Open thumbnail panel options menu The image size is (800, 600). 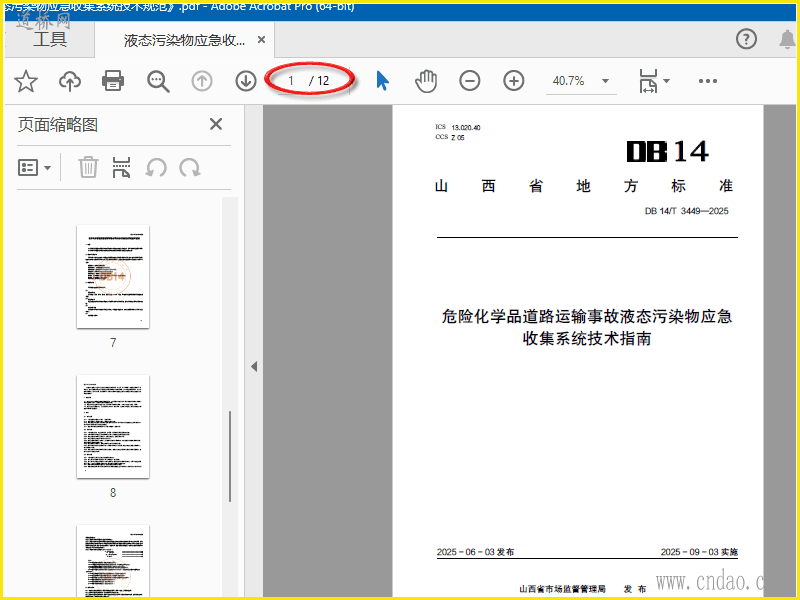click(34, 167)
